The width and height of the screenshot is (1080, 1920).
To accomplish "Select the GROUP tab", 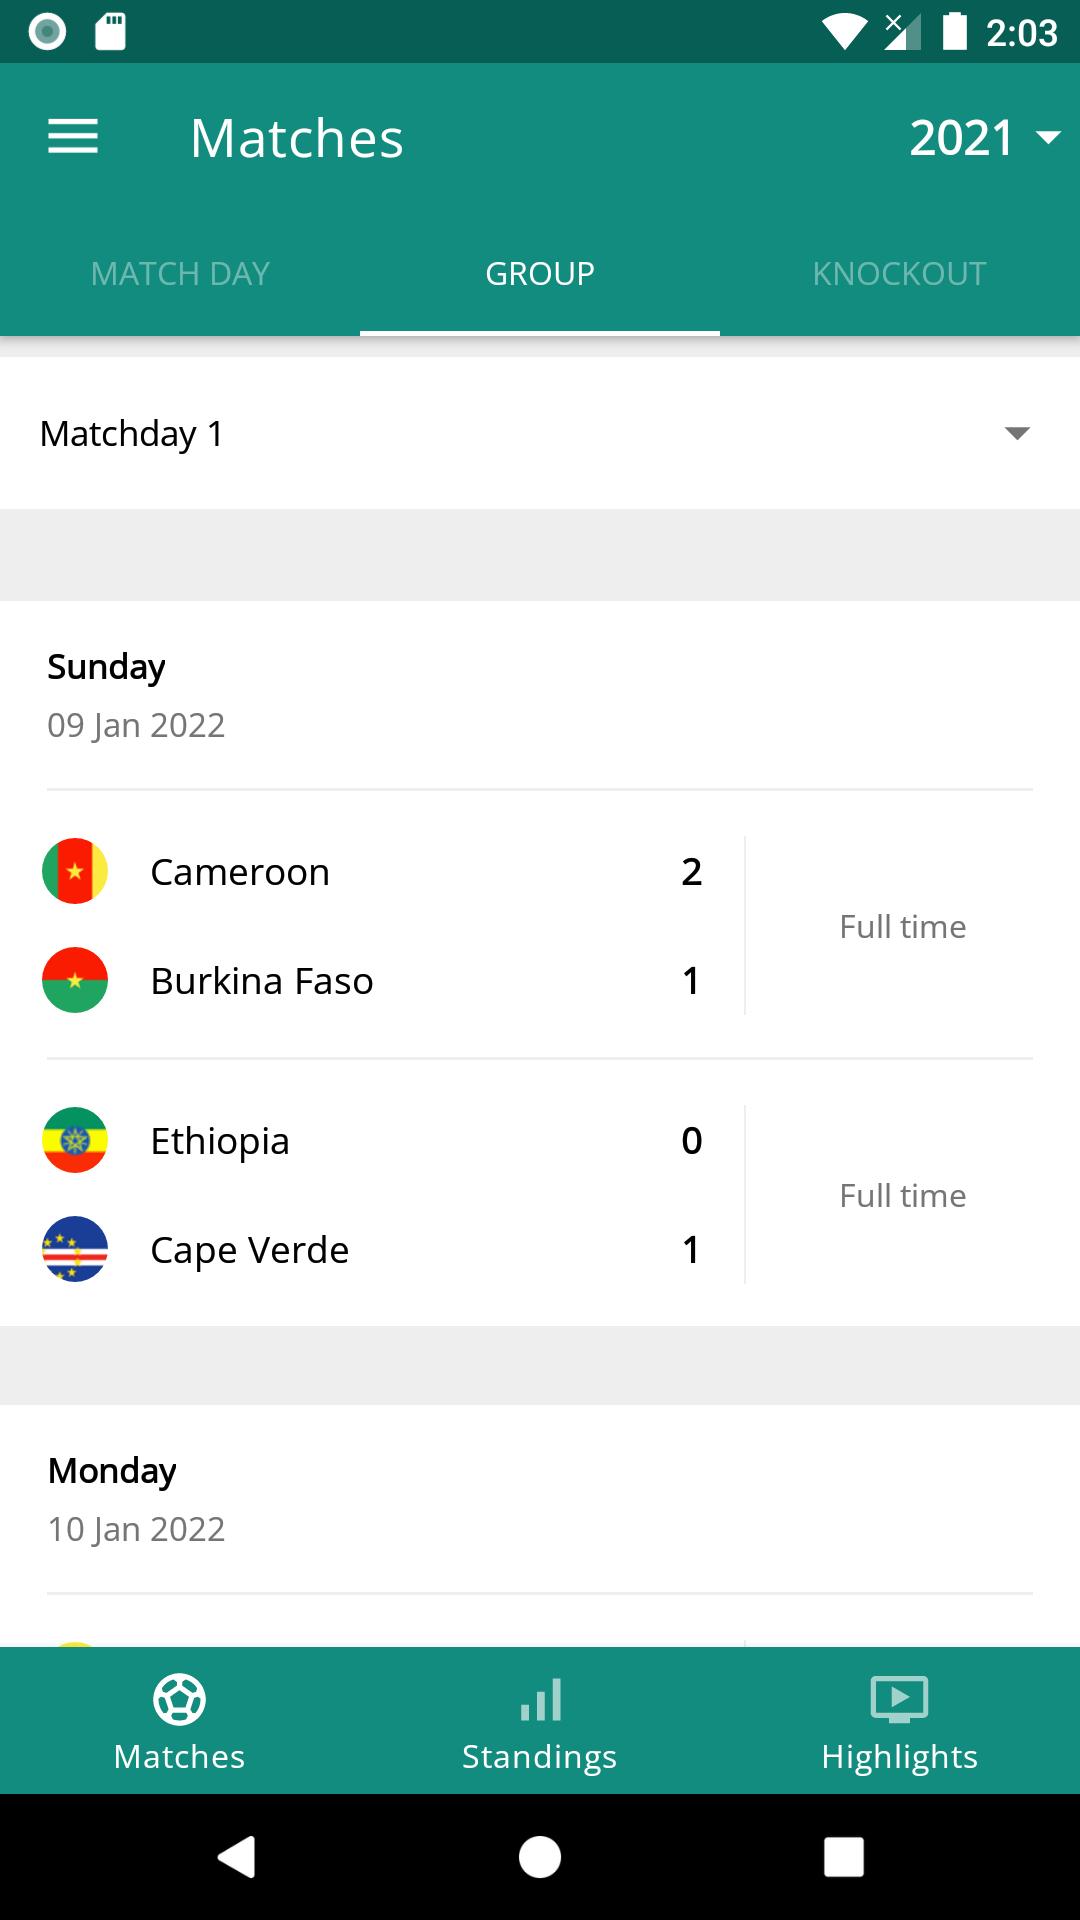I will pos(540,273).
